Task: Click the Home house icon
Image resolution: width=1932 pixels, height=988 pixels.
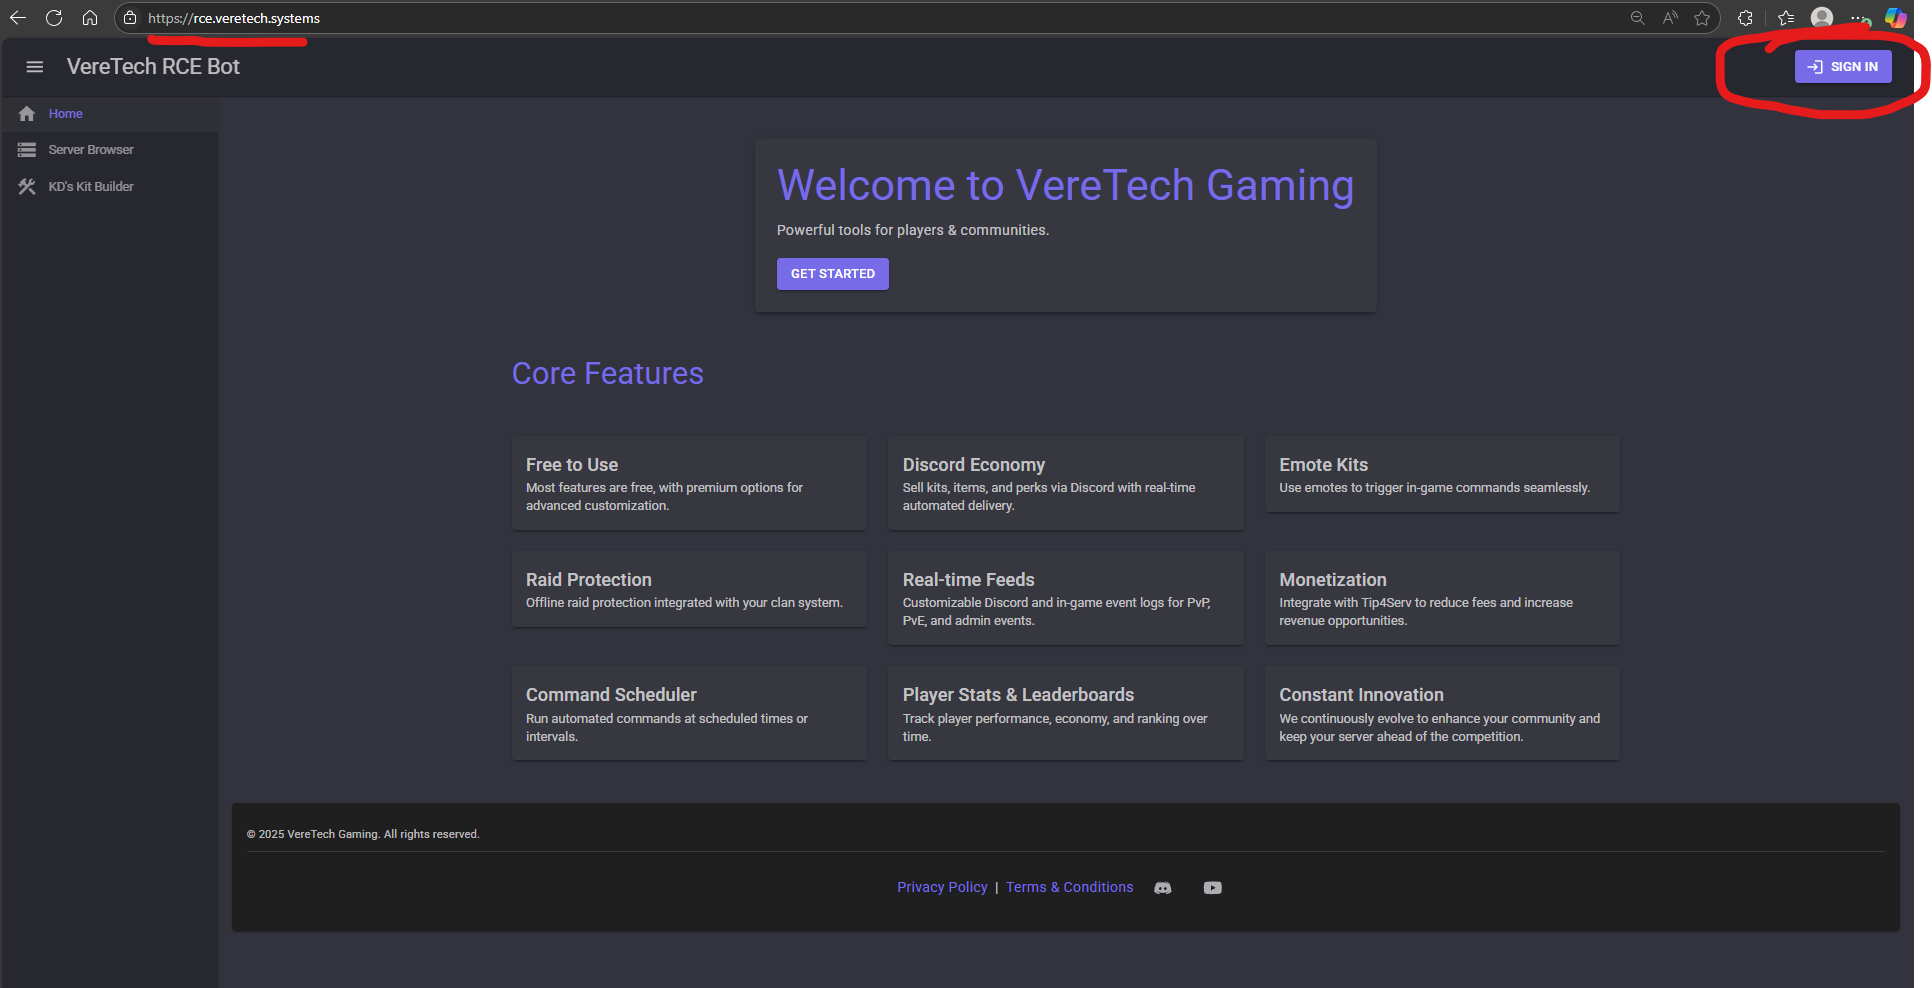Action: (x=27, y=114)
